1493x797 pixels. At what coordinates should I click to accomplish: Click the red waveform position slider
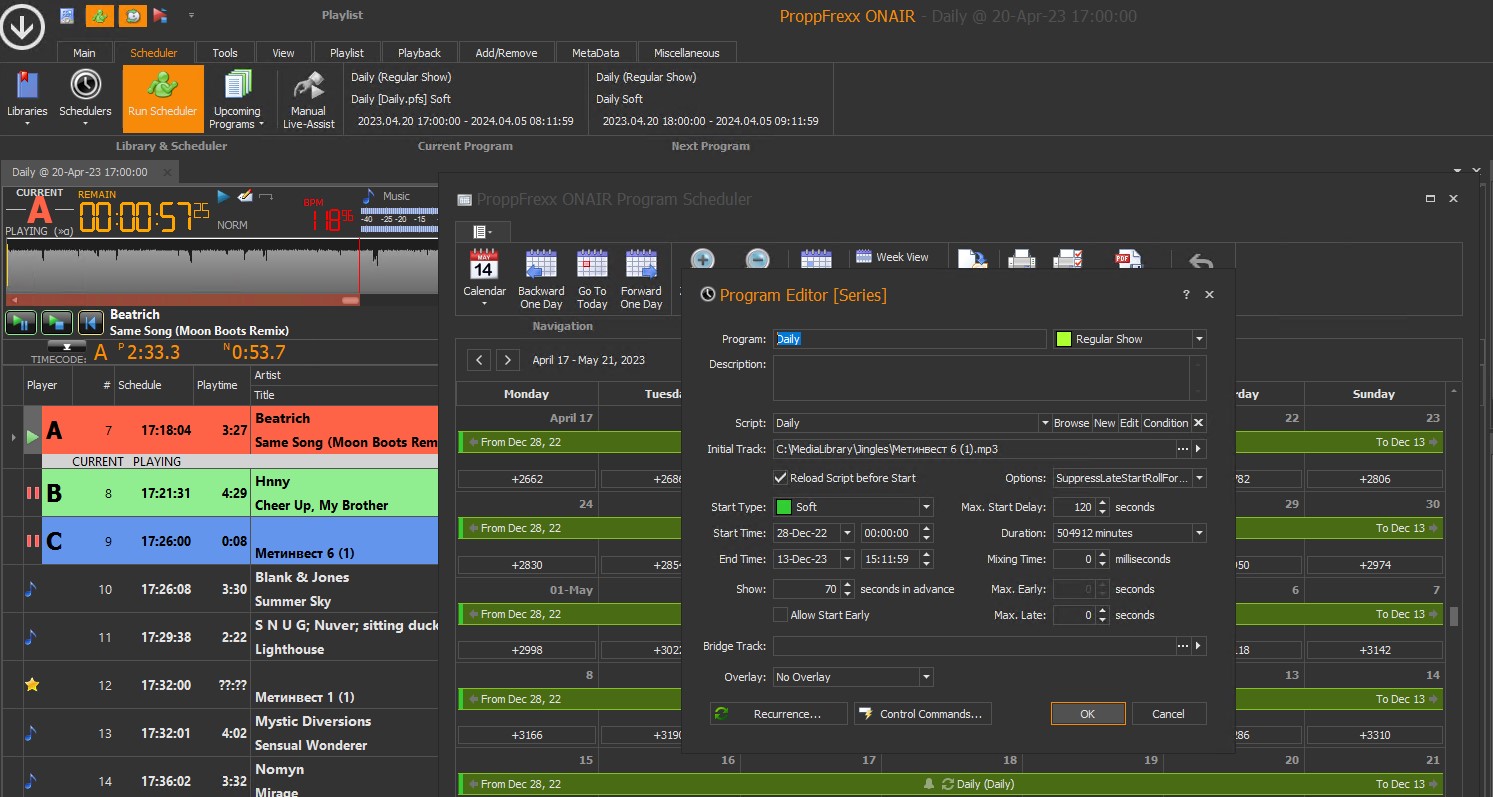[183, 300]
